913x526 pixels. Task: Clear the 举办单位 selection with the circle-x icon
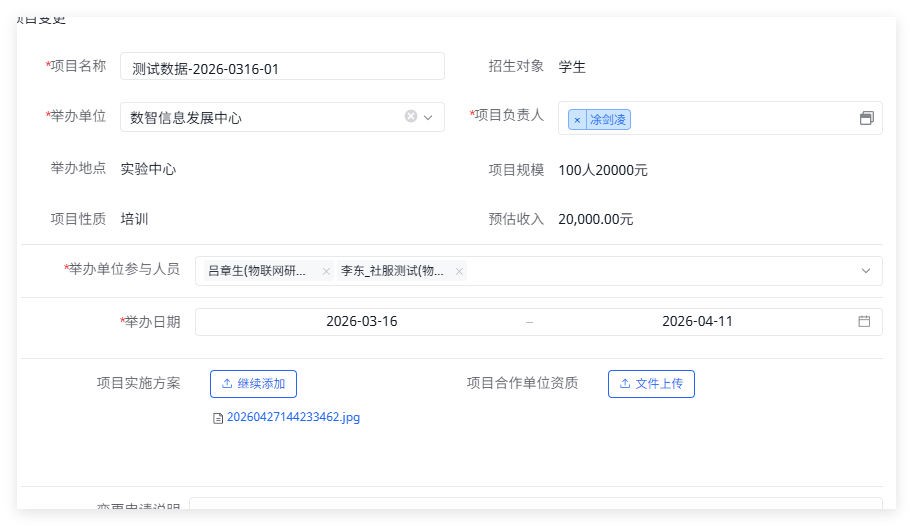[x=411, y=117]
